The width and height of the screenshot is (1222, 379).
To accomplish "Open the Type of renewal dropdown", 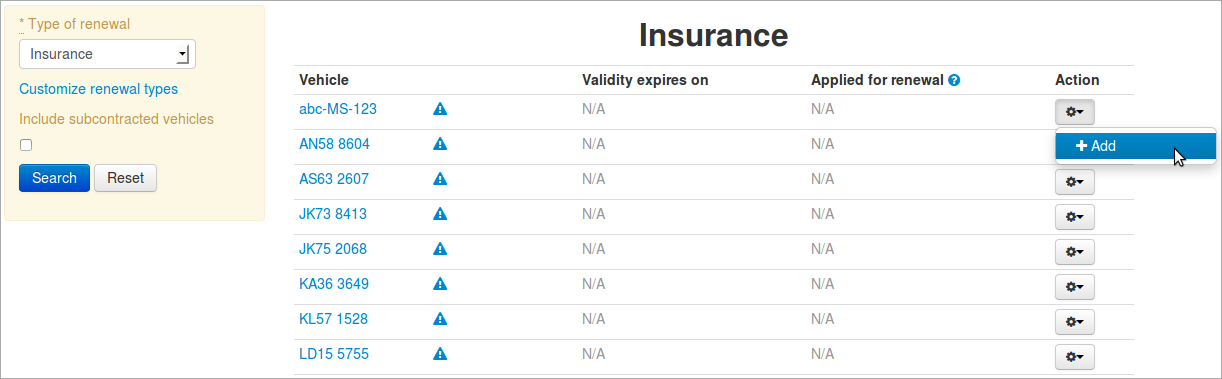I will (107, 54).
